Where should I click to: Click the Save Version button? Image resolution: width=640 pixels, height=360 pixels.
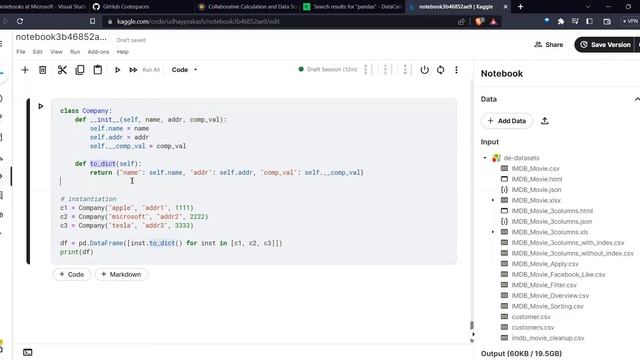(x=605, y=44)
